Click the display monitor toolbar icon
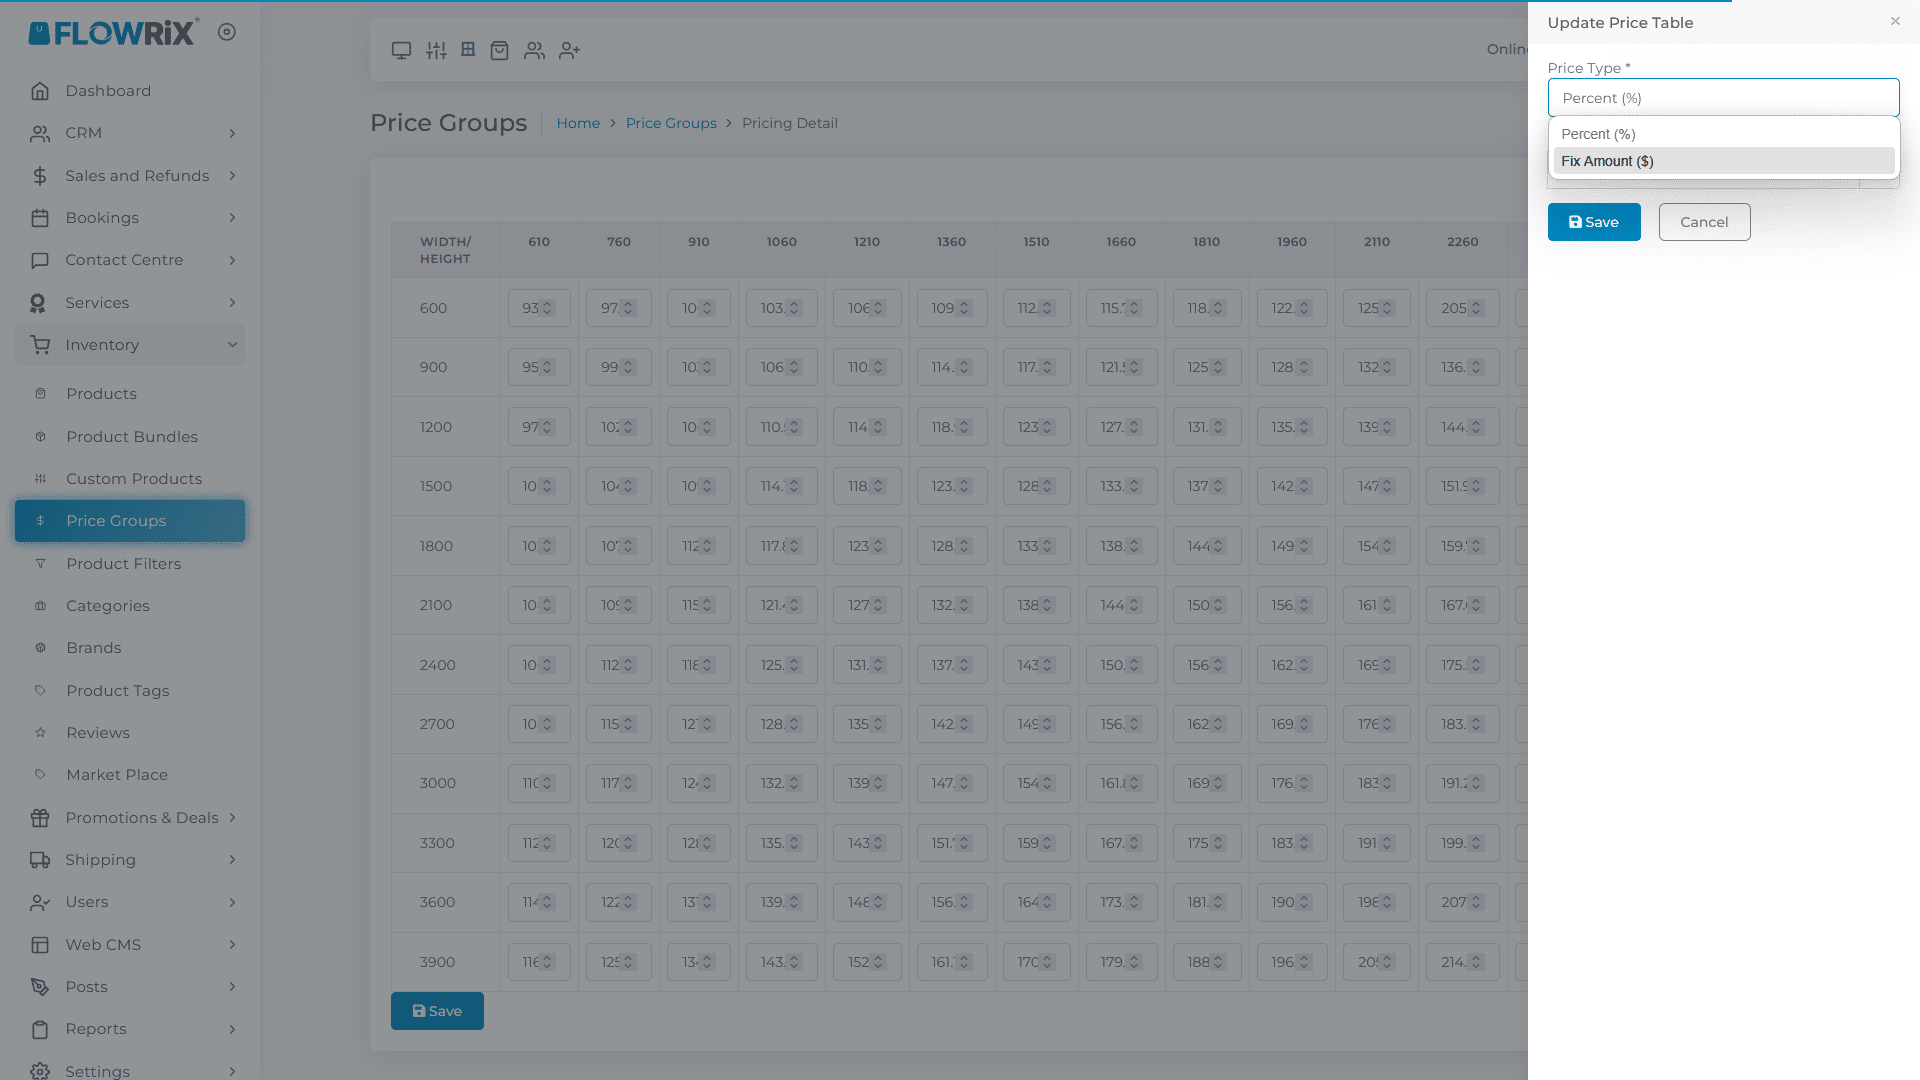 click(x=401, y=50)
